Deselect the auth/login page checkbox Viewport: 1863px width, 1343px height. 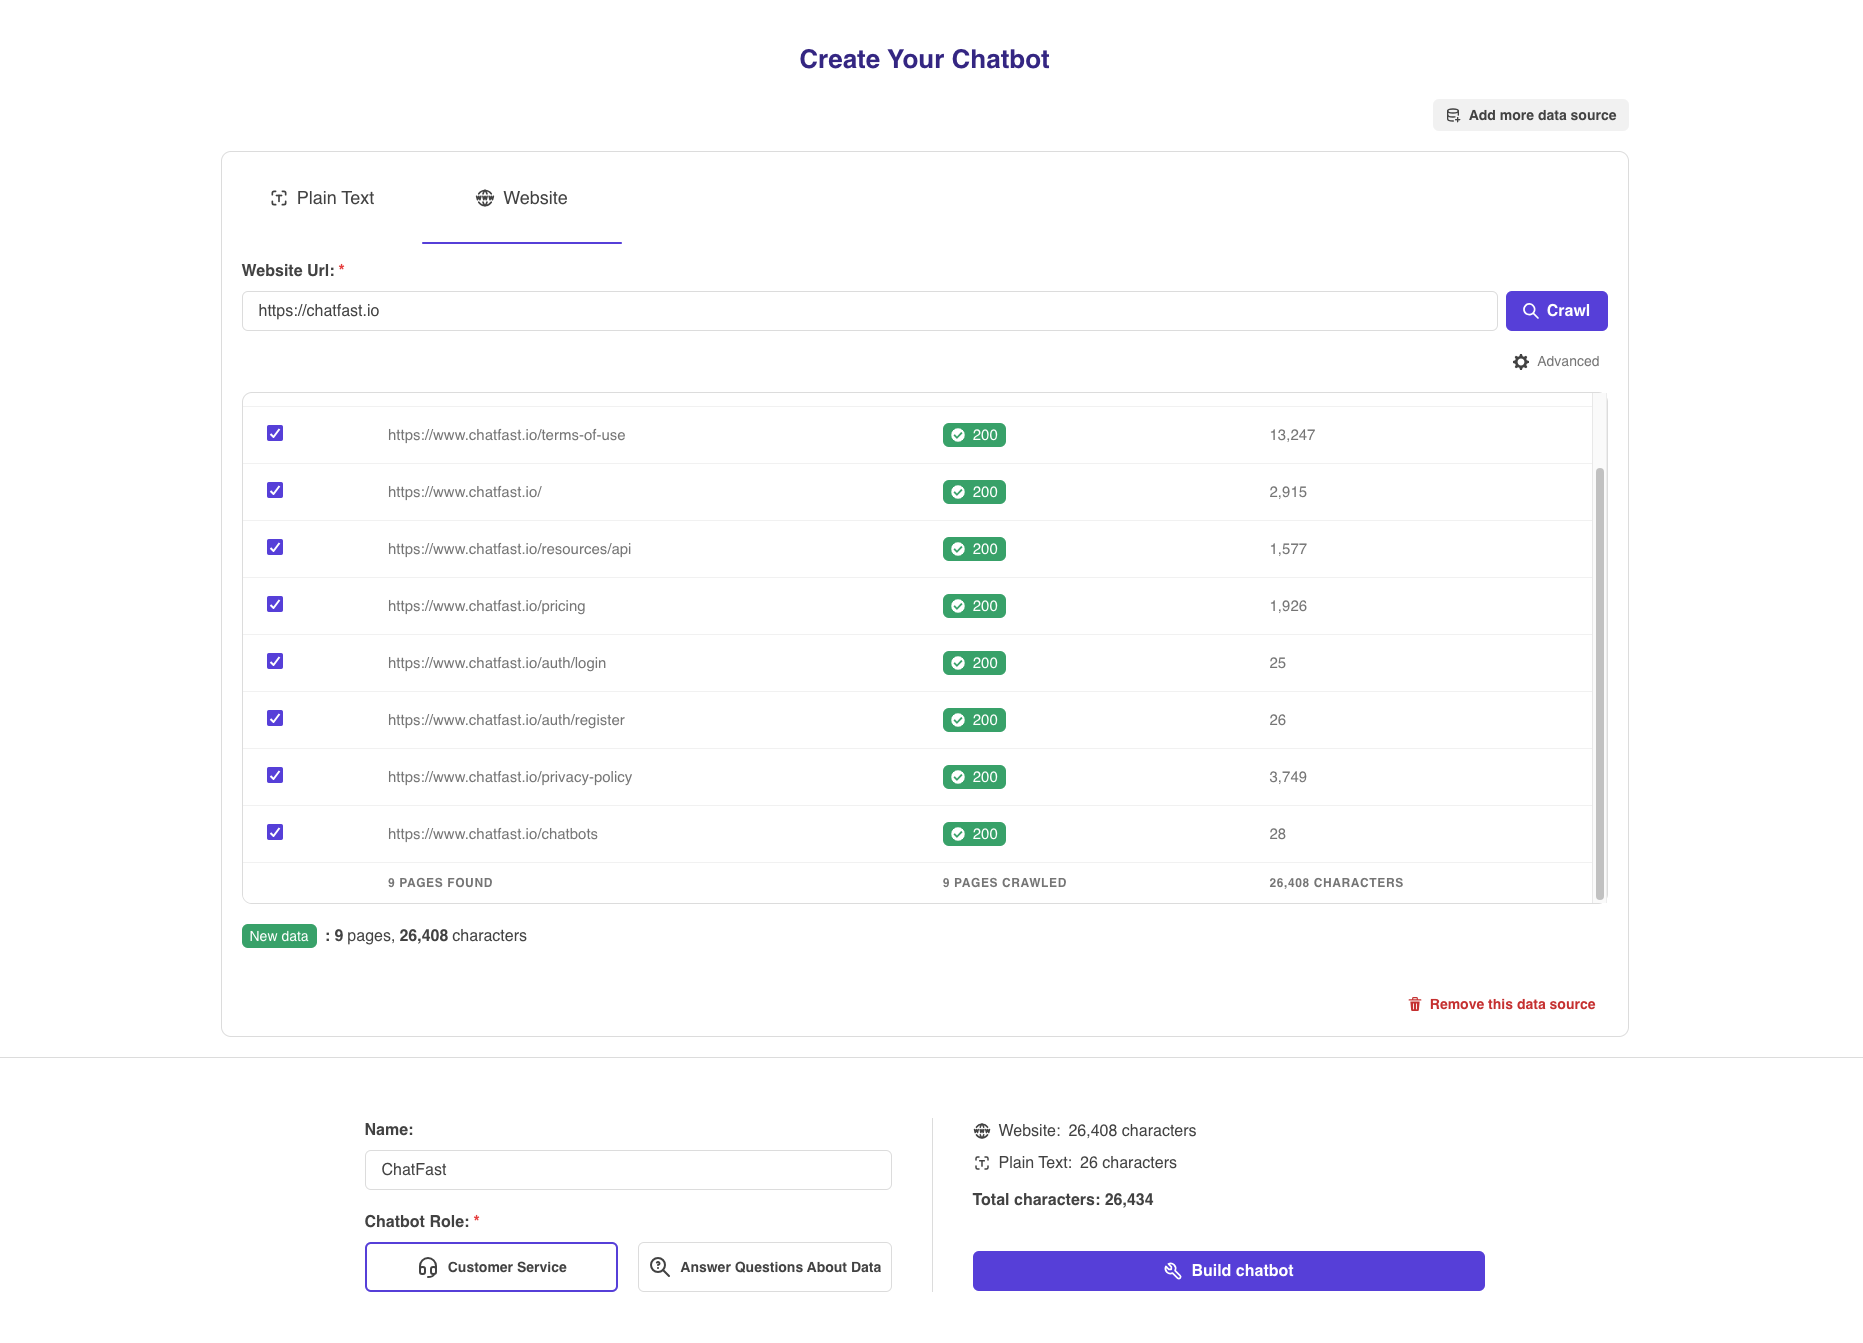275,661
